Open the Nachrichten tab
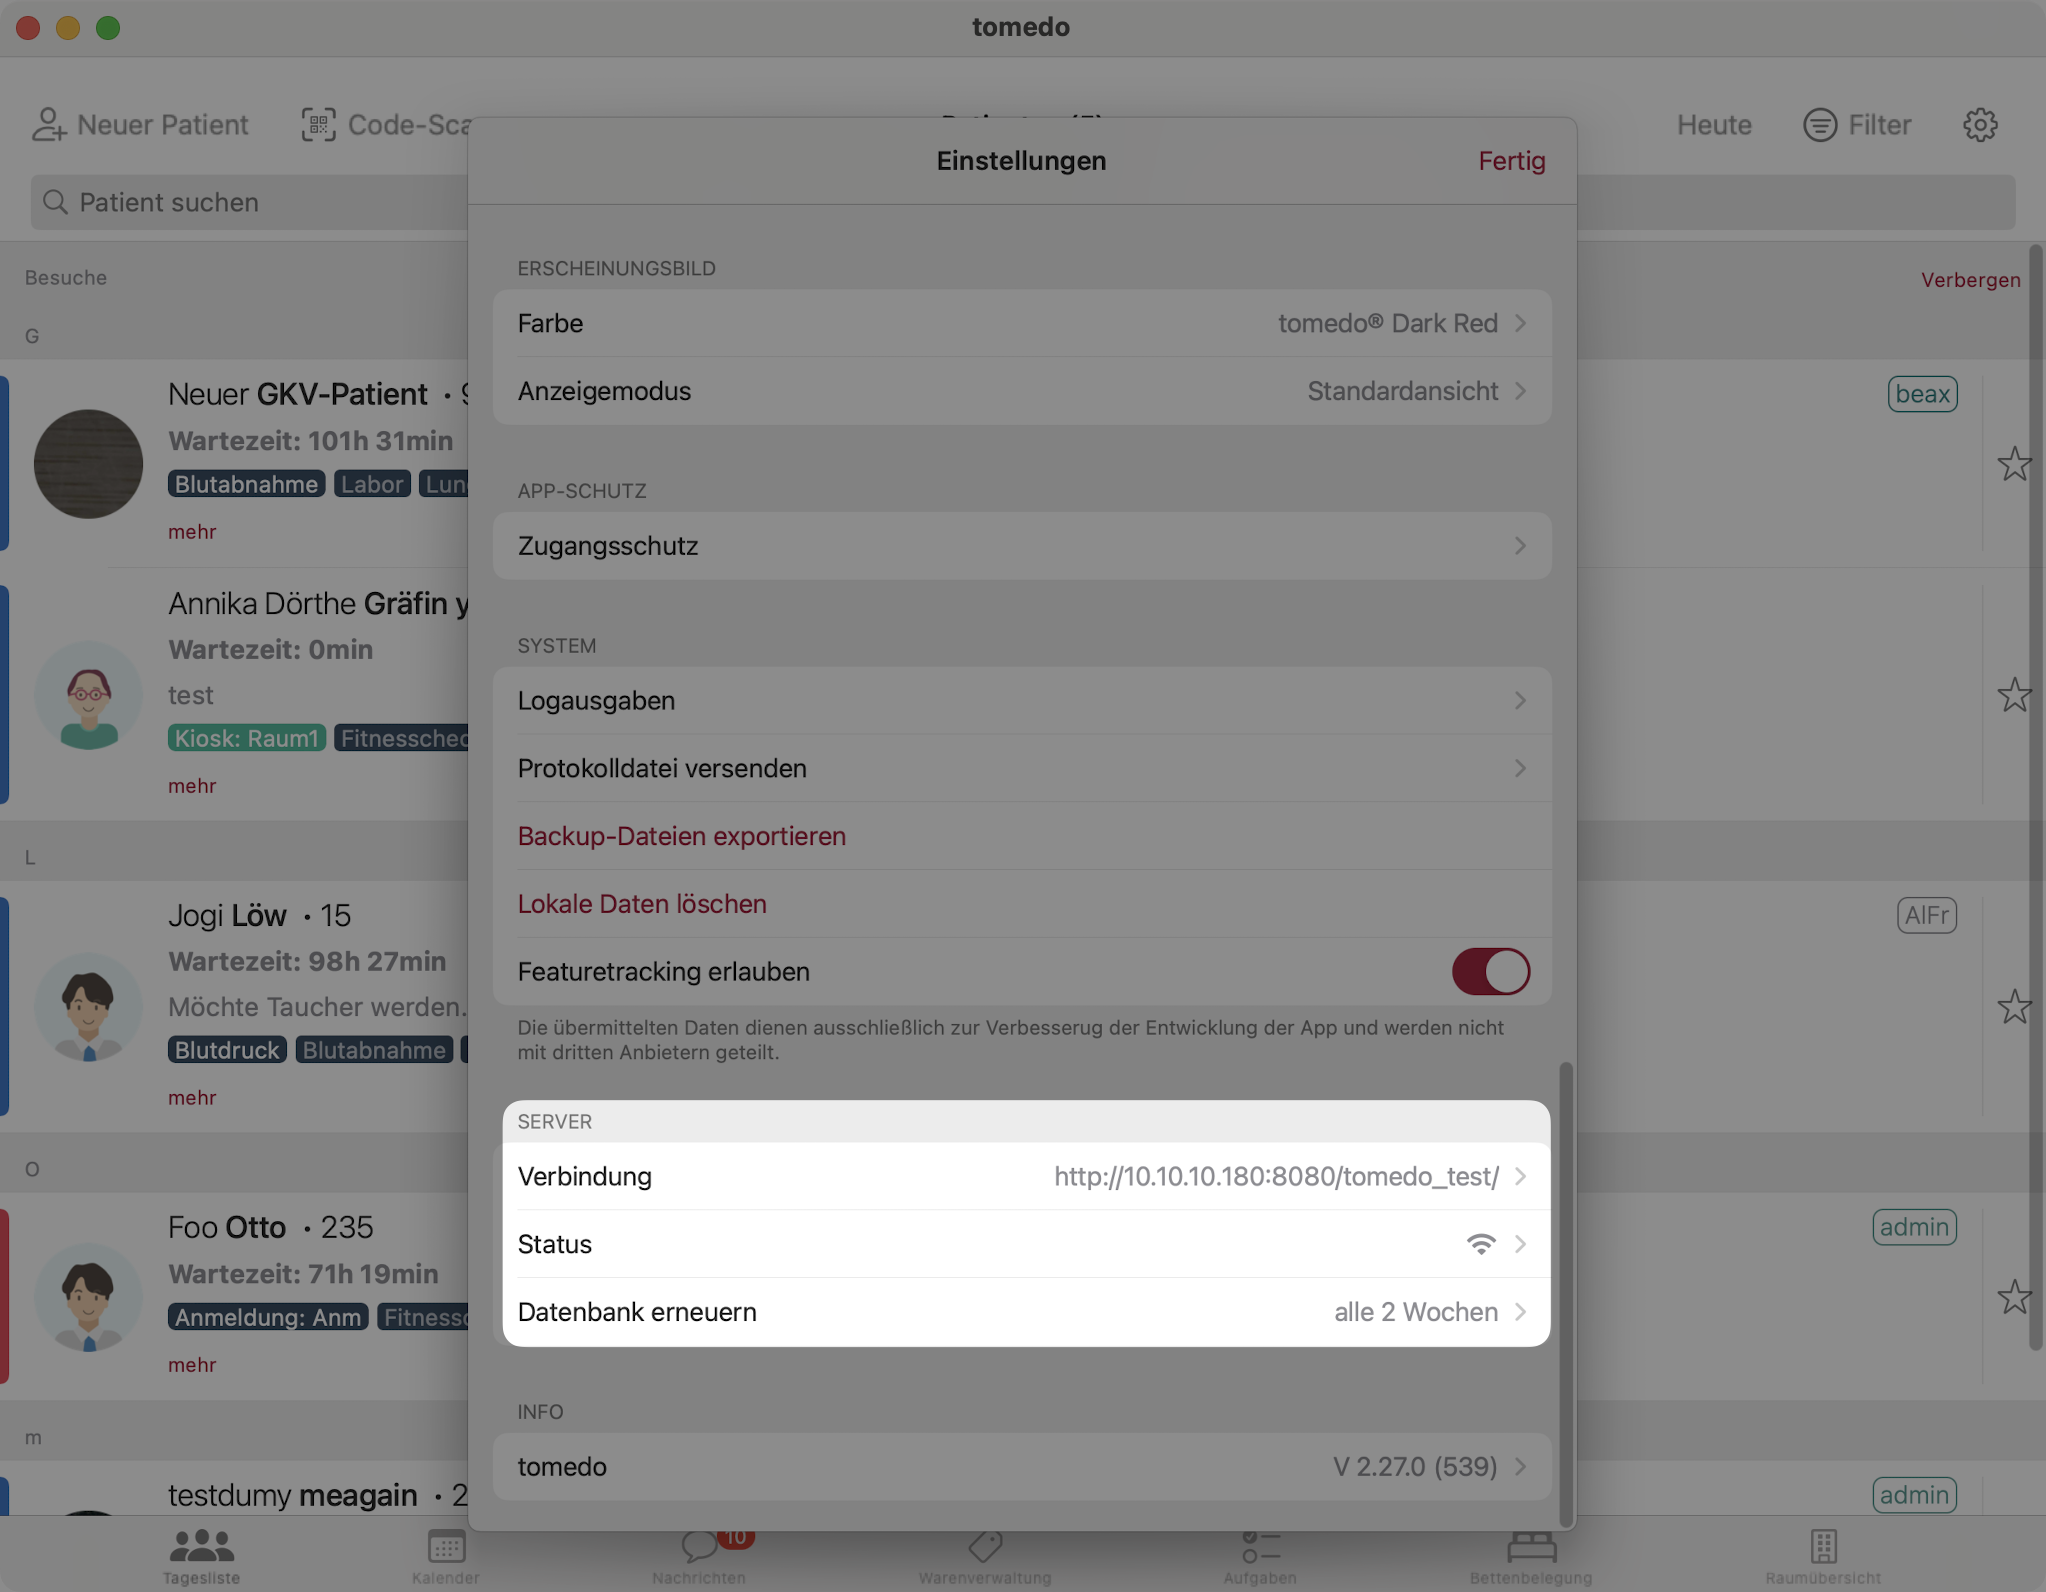This screenshot has height=1592, width=2046. coord(699,1555)
